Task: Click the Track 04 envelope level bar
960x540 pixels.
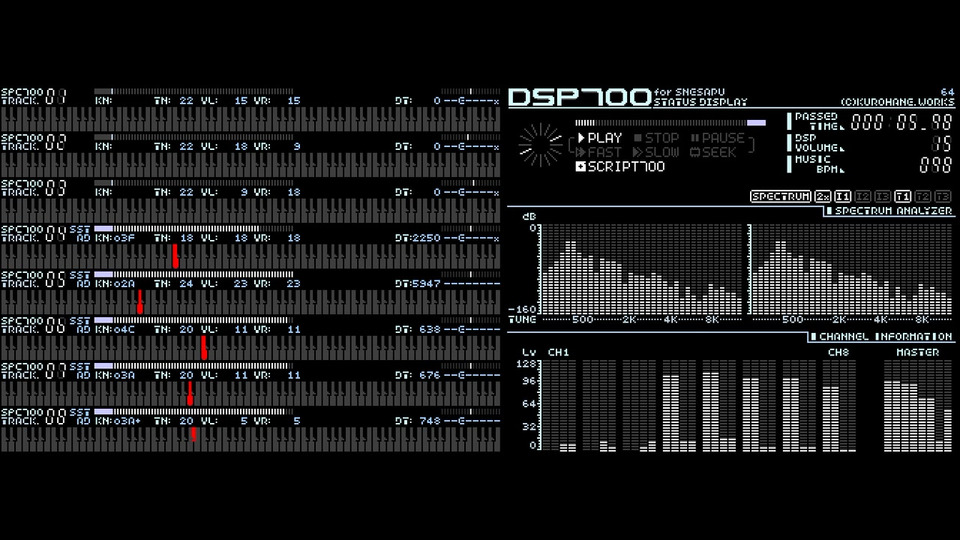Action: (194, 229)
